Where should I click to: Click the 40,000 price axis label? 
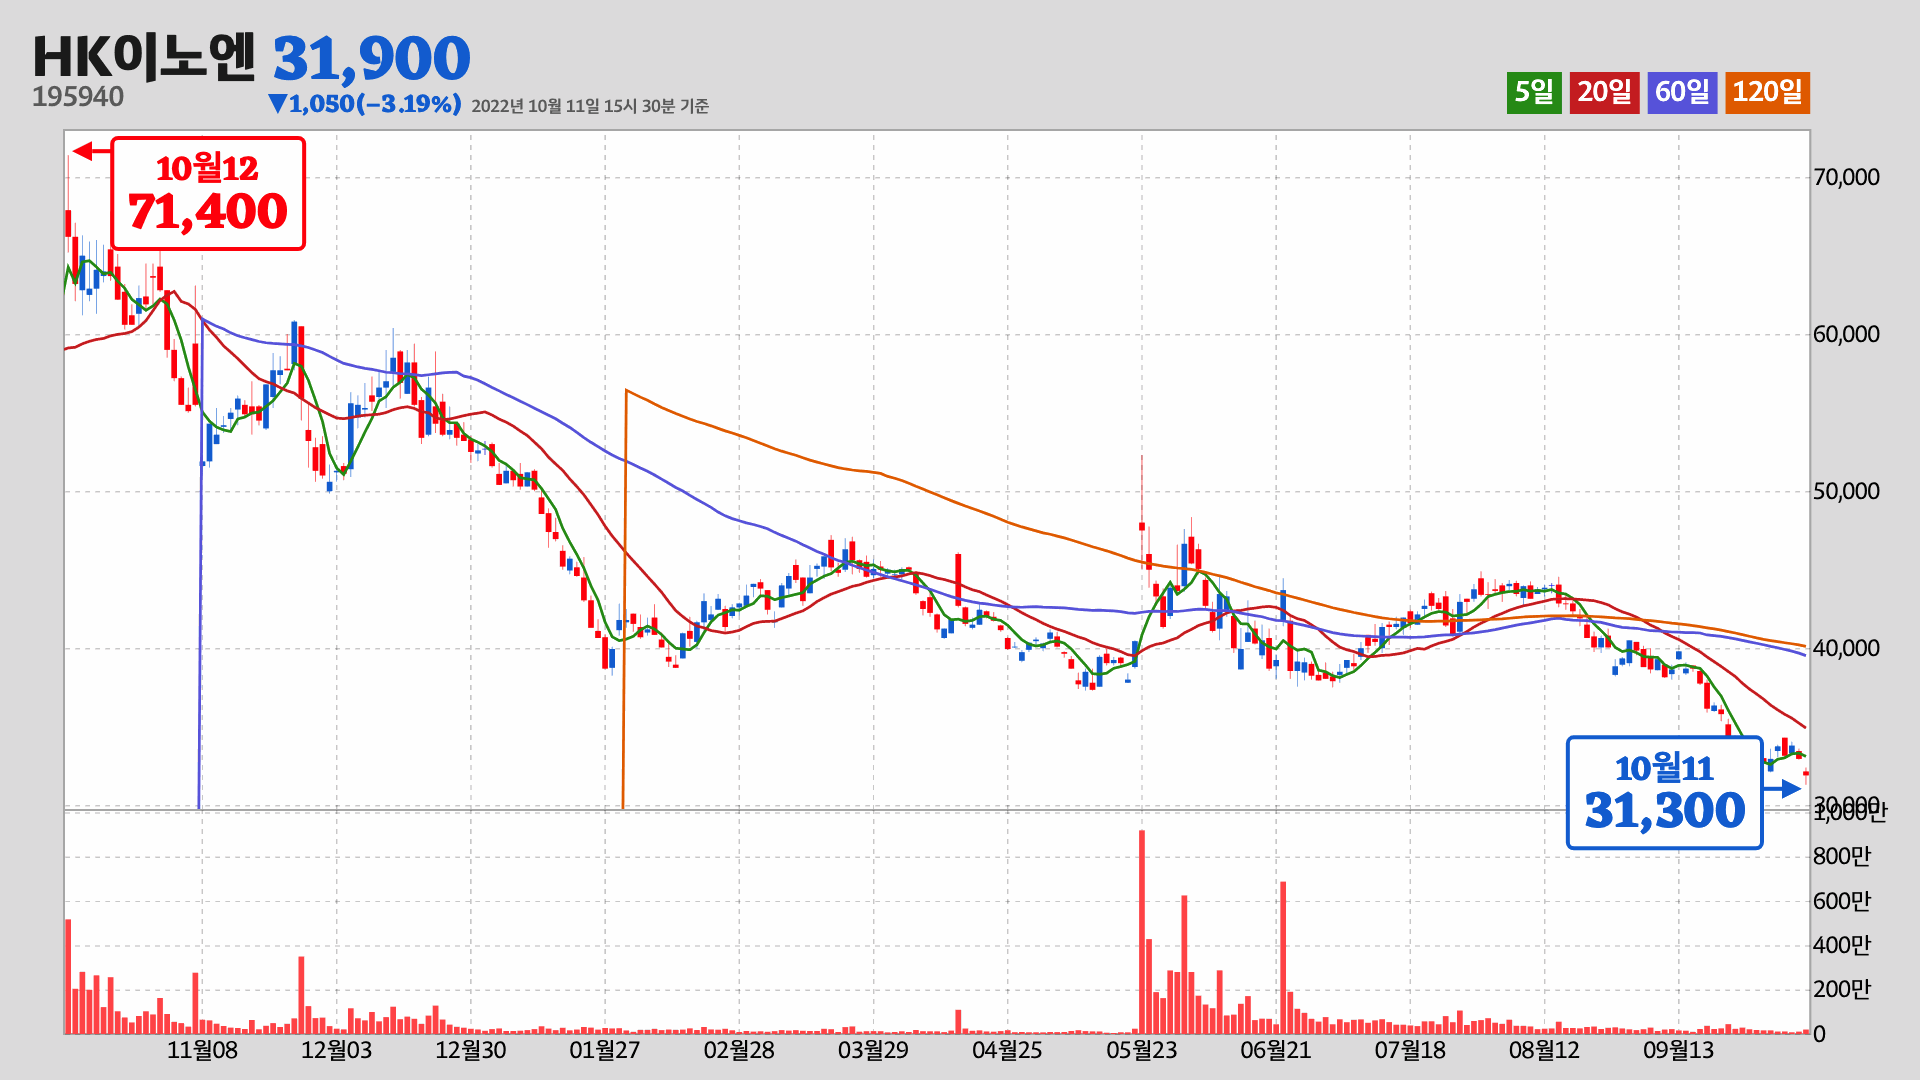coord(1846,649)
